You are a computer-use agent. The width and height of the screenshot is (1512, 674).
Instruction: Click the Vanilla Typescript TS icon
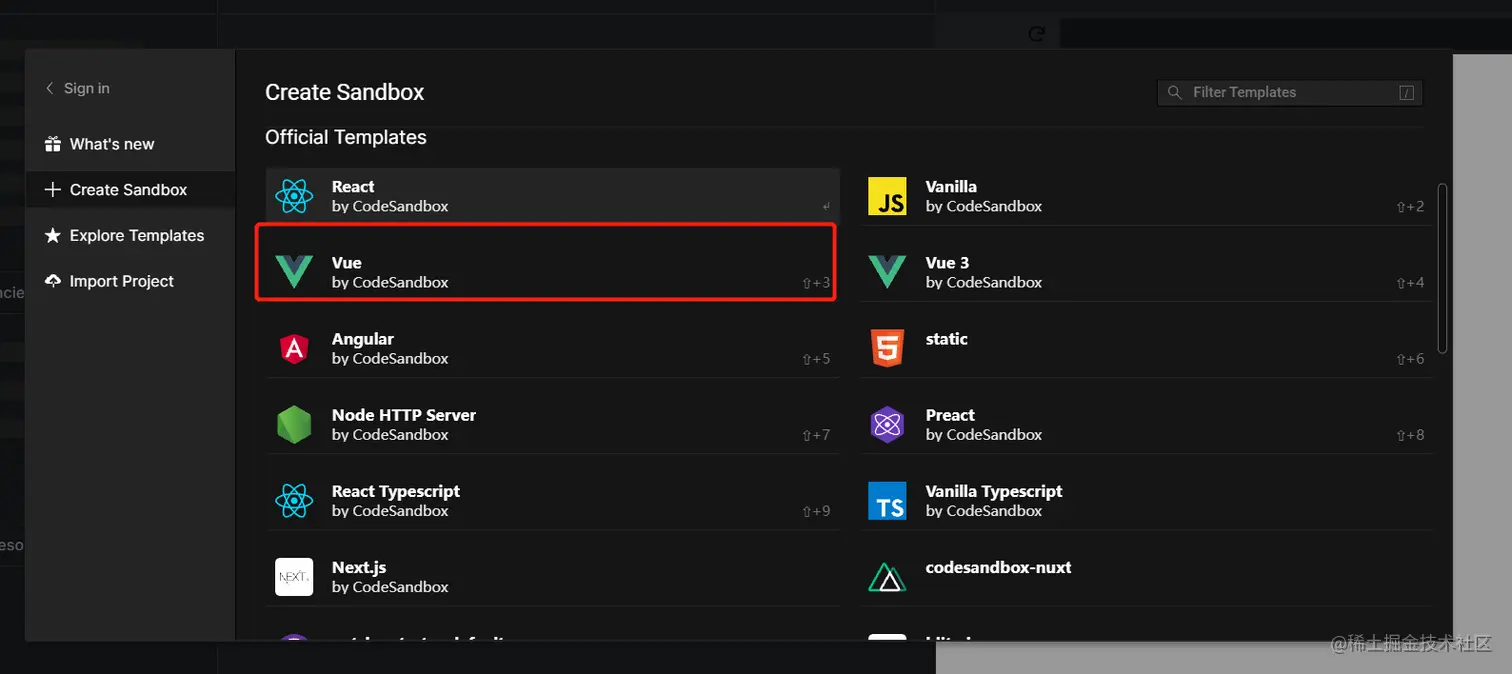click(887, 501)
